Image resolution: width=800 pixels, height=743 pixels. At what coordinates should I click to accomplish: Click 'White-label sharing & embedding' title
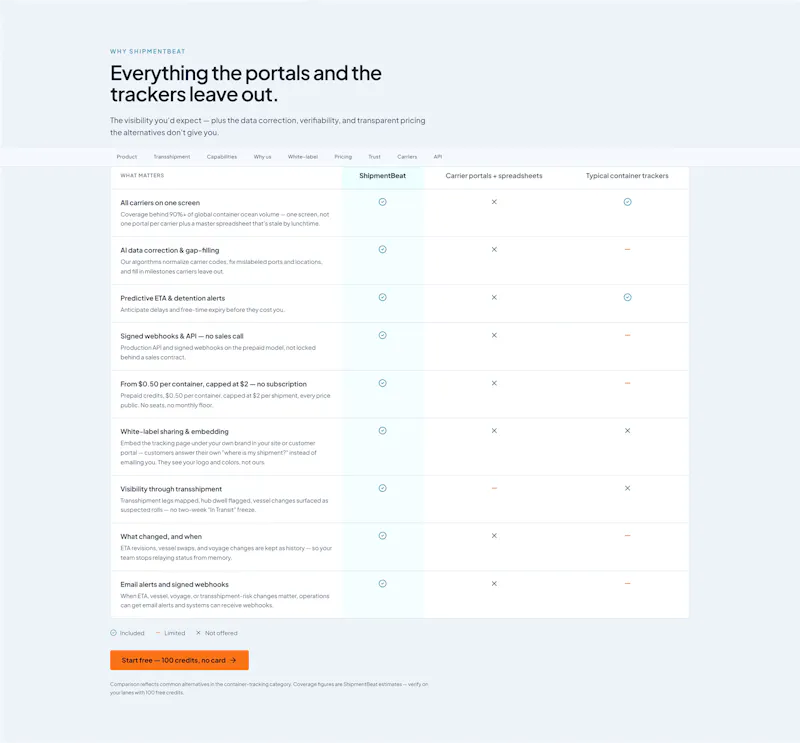174,432
